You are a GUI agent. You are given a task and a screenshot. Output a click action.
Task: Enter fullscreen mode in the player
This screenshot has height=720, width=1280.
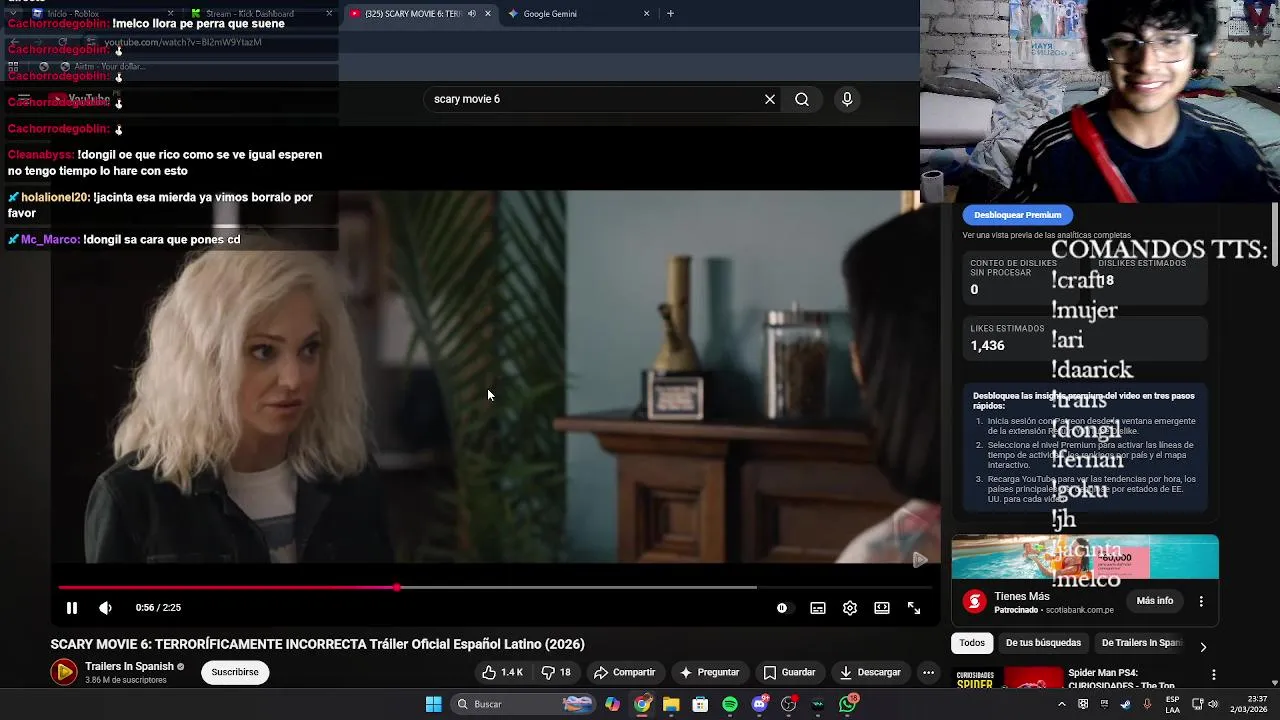click(914, 608)
